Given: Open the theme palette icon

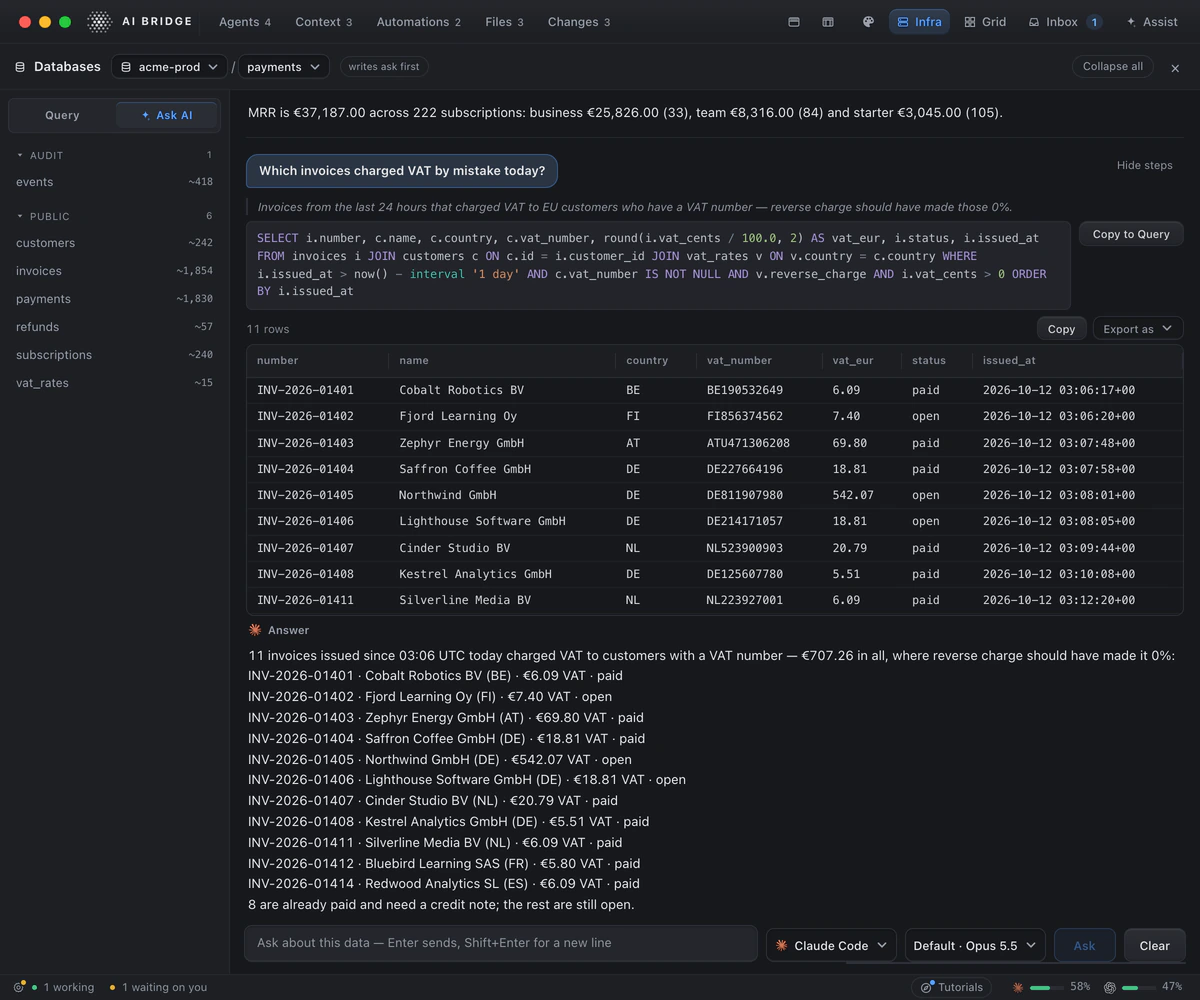Looking at the screenshot, I should [868, 22].
